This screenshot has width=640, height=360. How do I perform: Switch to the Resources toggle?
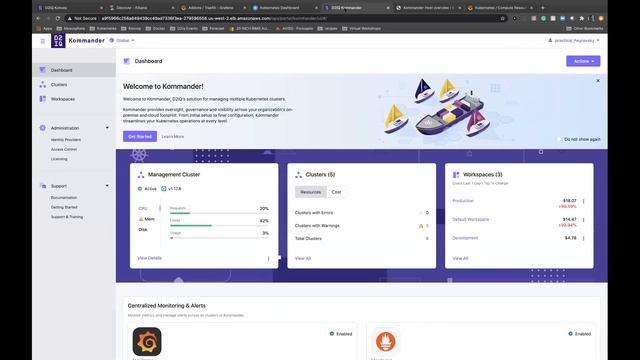click(x=311, y=192)
